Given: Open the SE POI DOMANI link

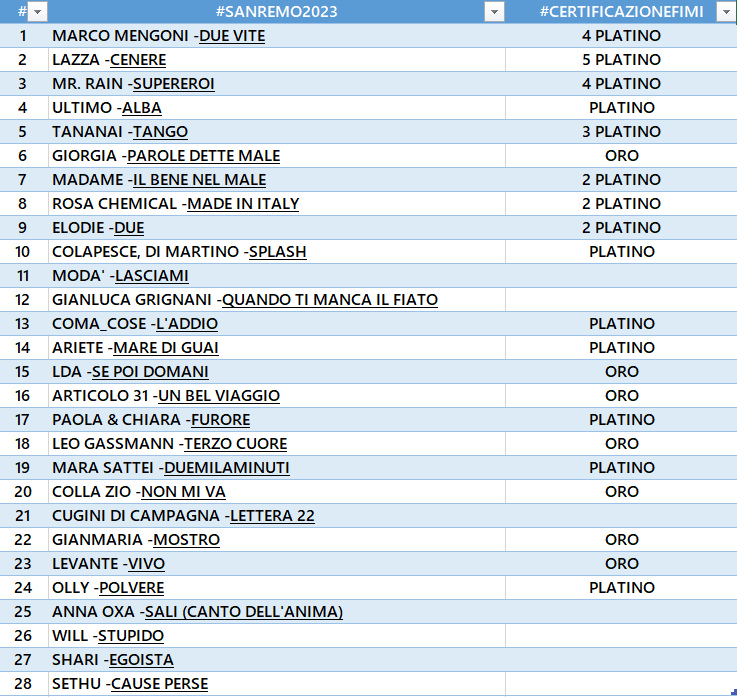Looking at the screenshot, I should point(150,371).
